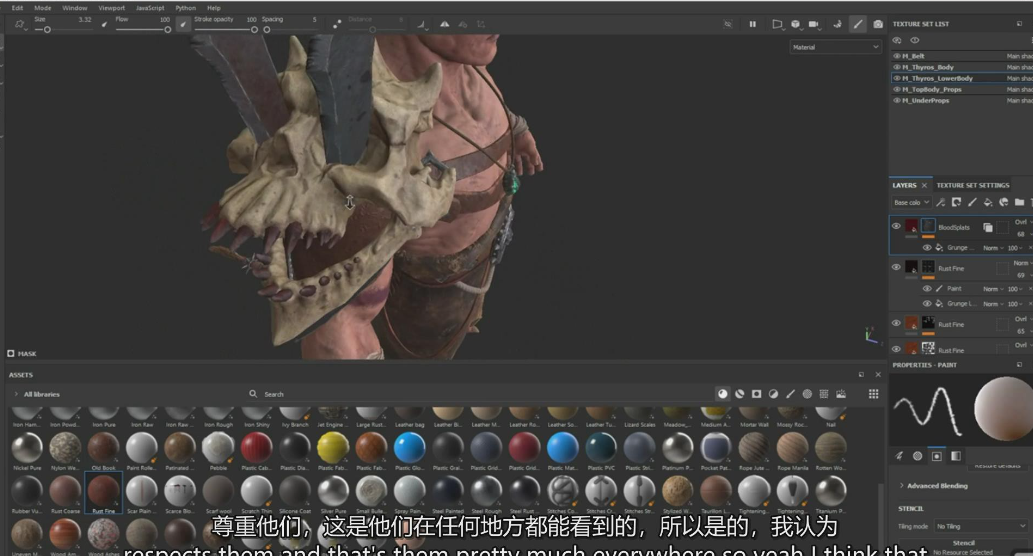1033x556 pixels.
Task: Open the camera capture screenshot icon
Action: (878, 24)
